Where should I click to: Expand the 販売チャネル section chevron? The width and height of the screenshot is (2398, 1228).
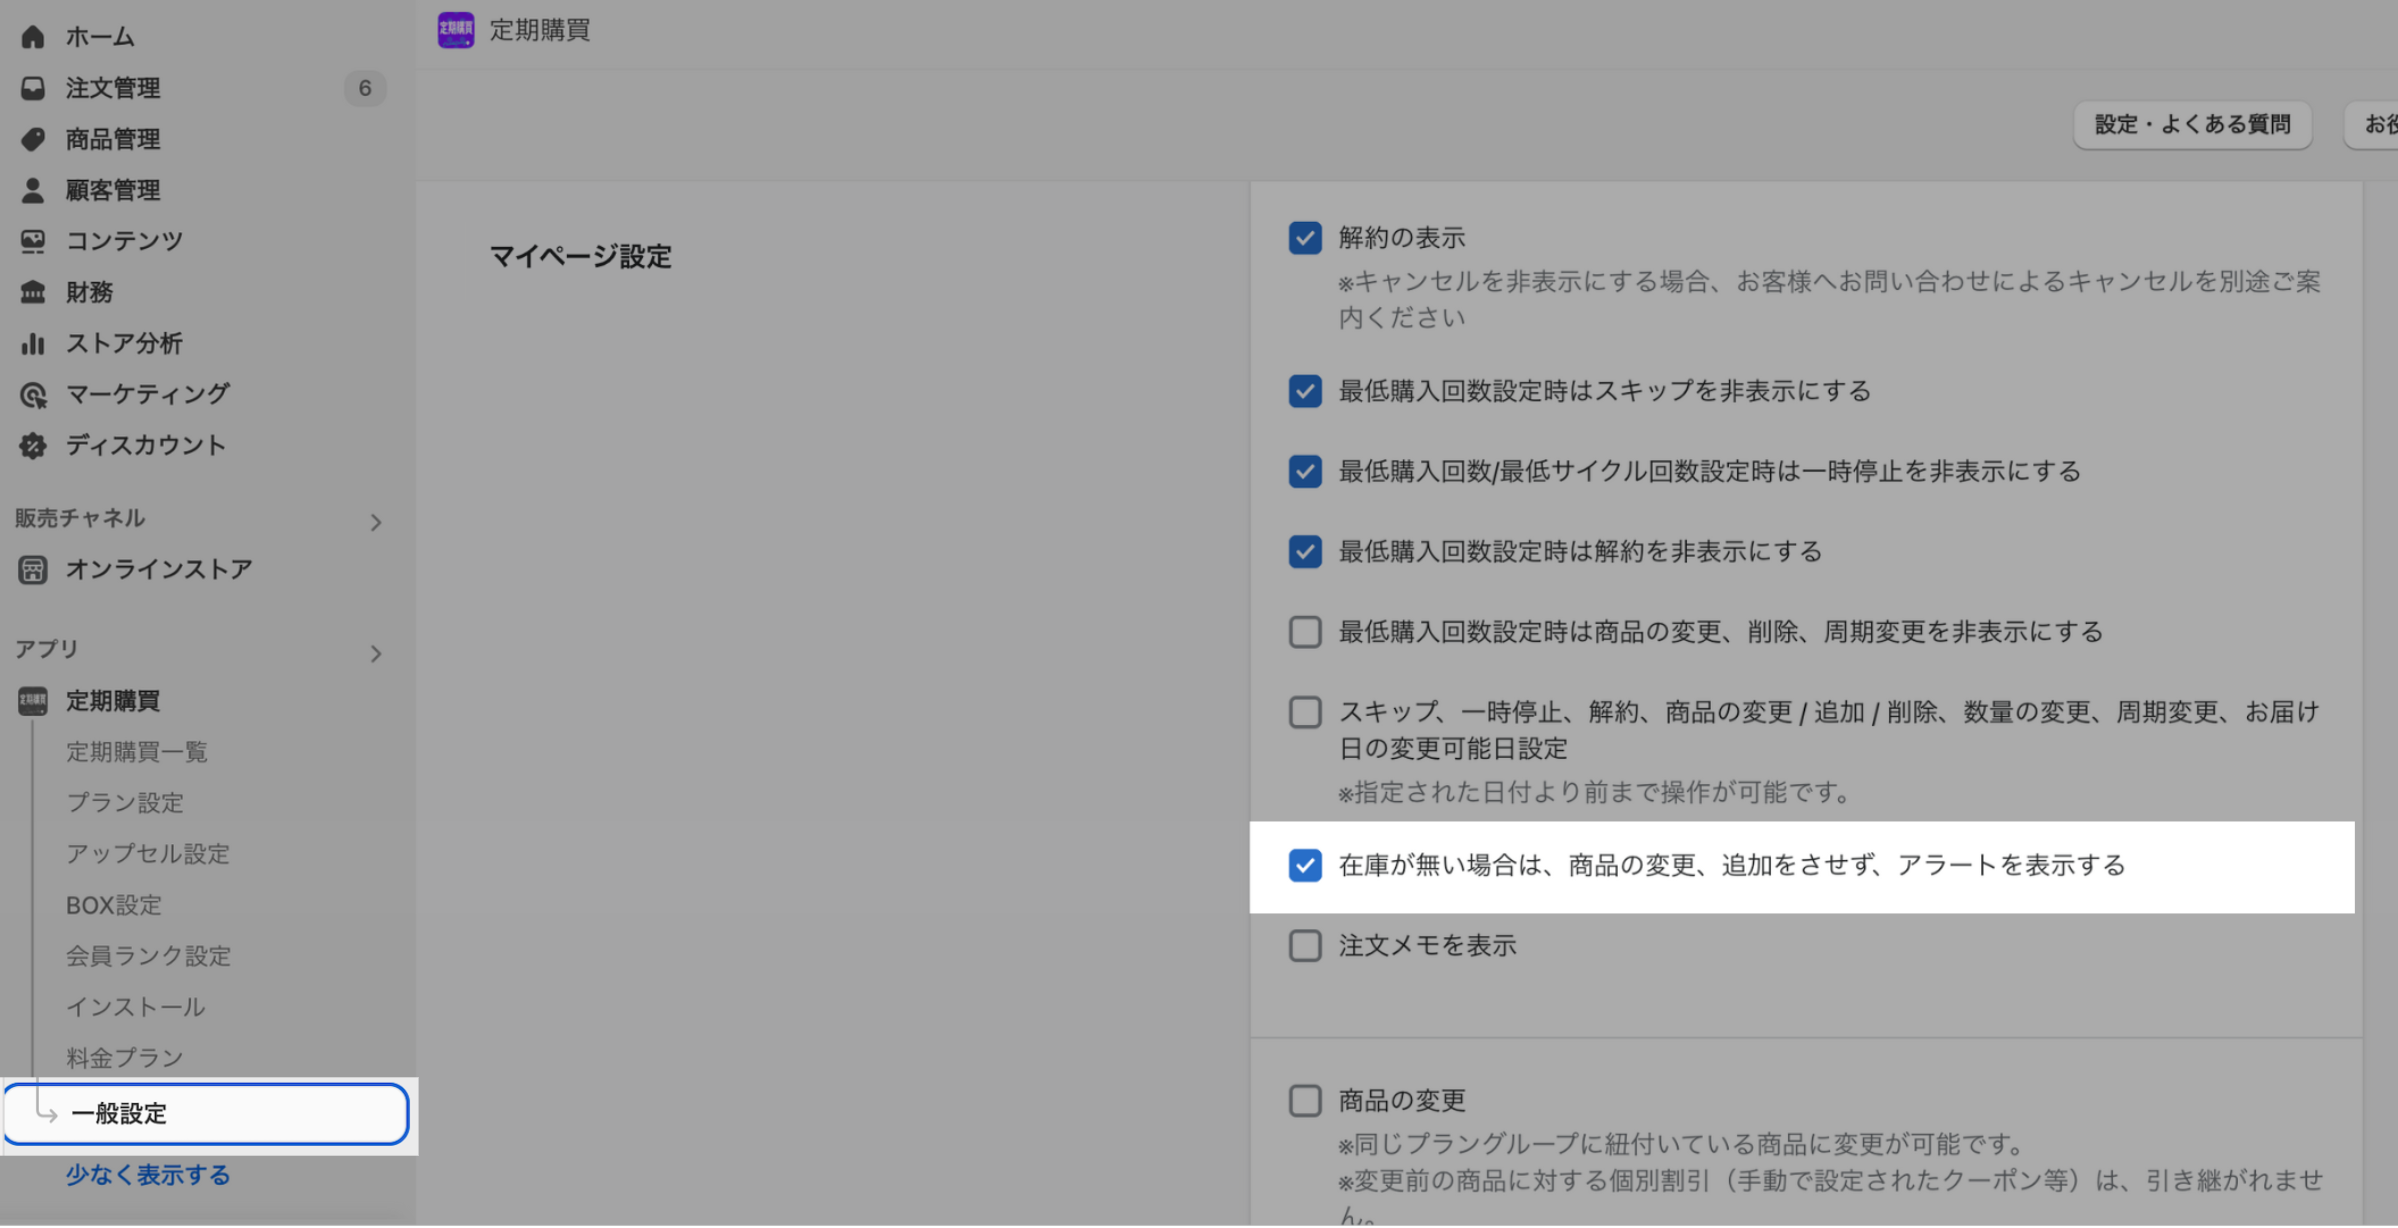click(376, 523)
